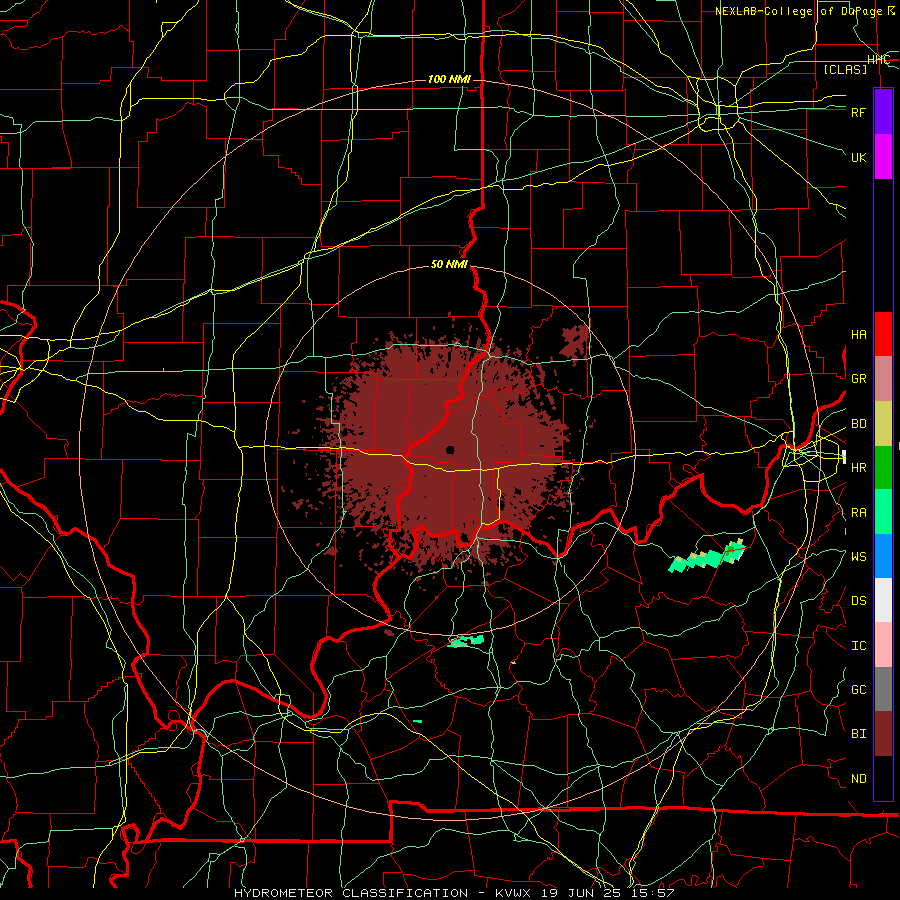Click the gray GC legend color swatch
Image resolution: width=900 pixels, height=900 pixels.
(883, 689)
